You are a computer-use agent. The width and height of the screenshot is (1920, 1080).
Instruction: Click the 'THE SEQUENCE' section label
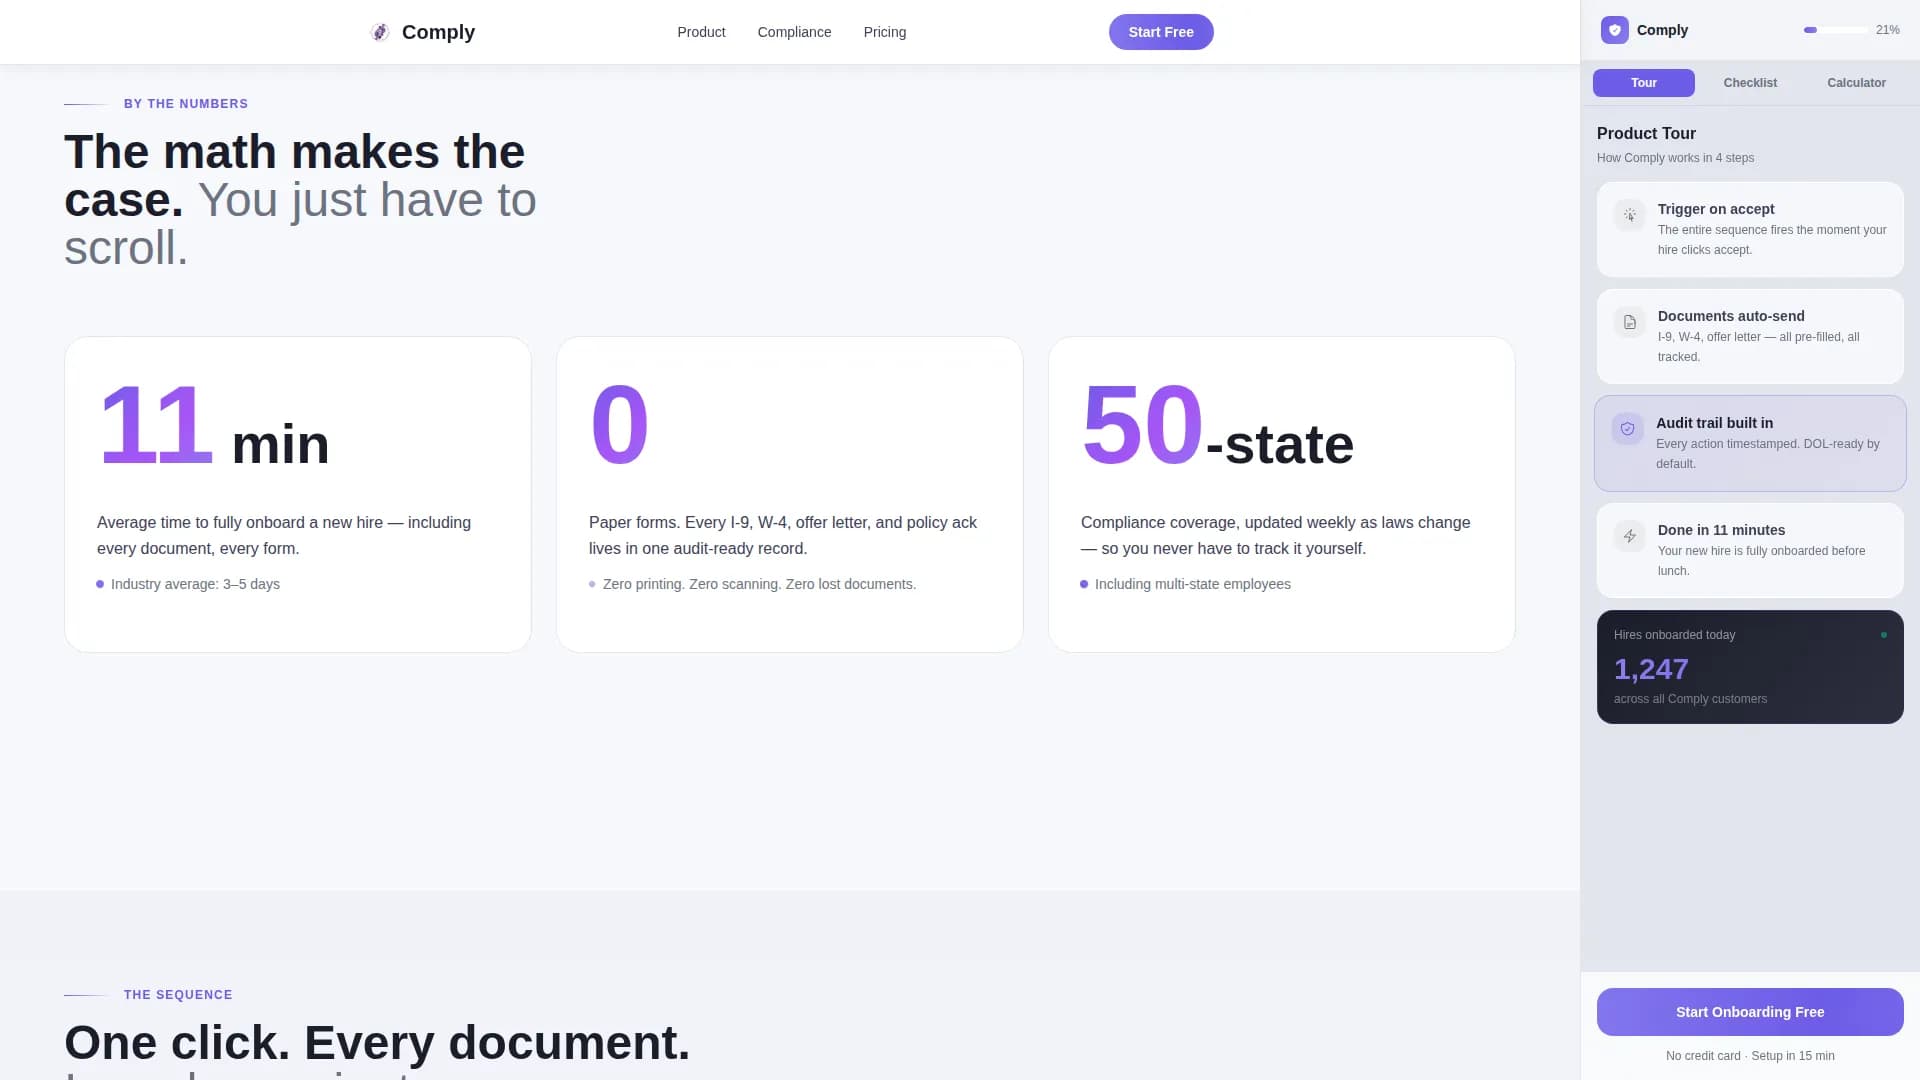pos(178,995)
